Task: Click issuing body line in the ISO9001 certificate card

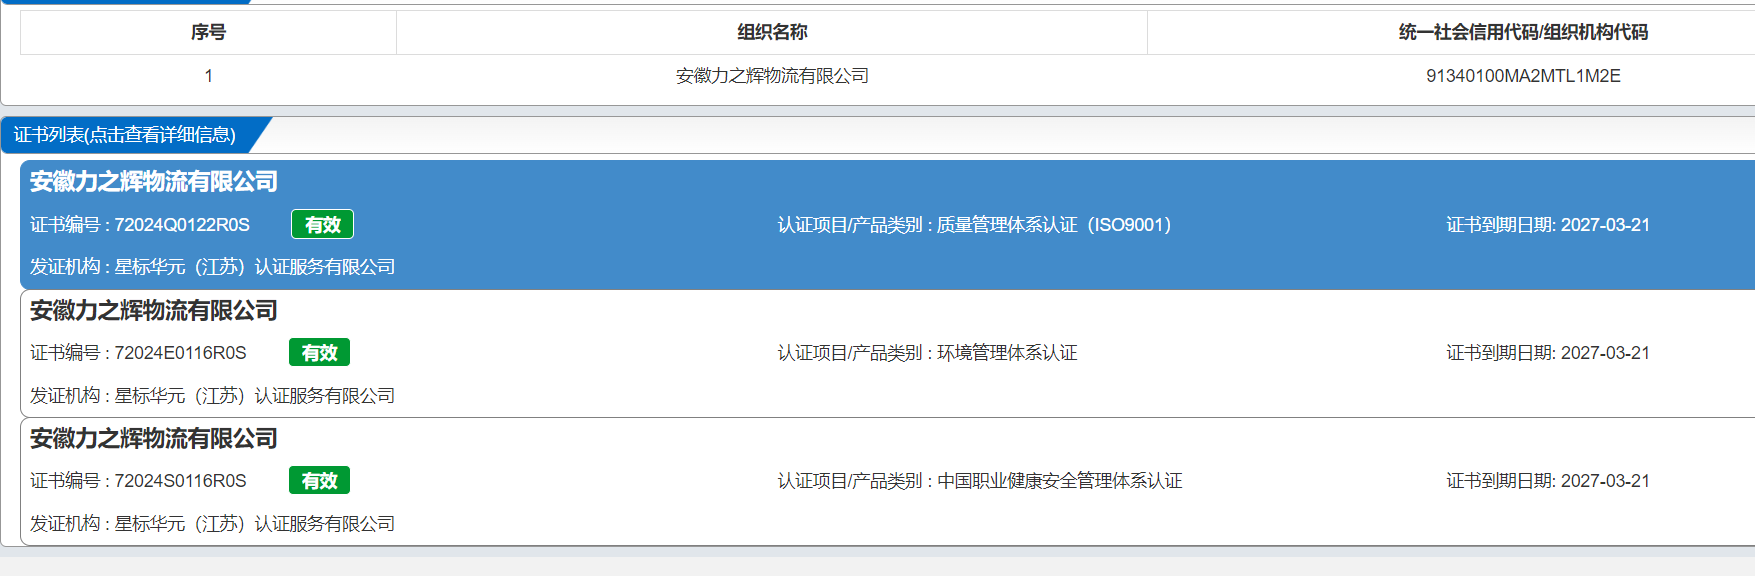Action: (x=212, y=267)
